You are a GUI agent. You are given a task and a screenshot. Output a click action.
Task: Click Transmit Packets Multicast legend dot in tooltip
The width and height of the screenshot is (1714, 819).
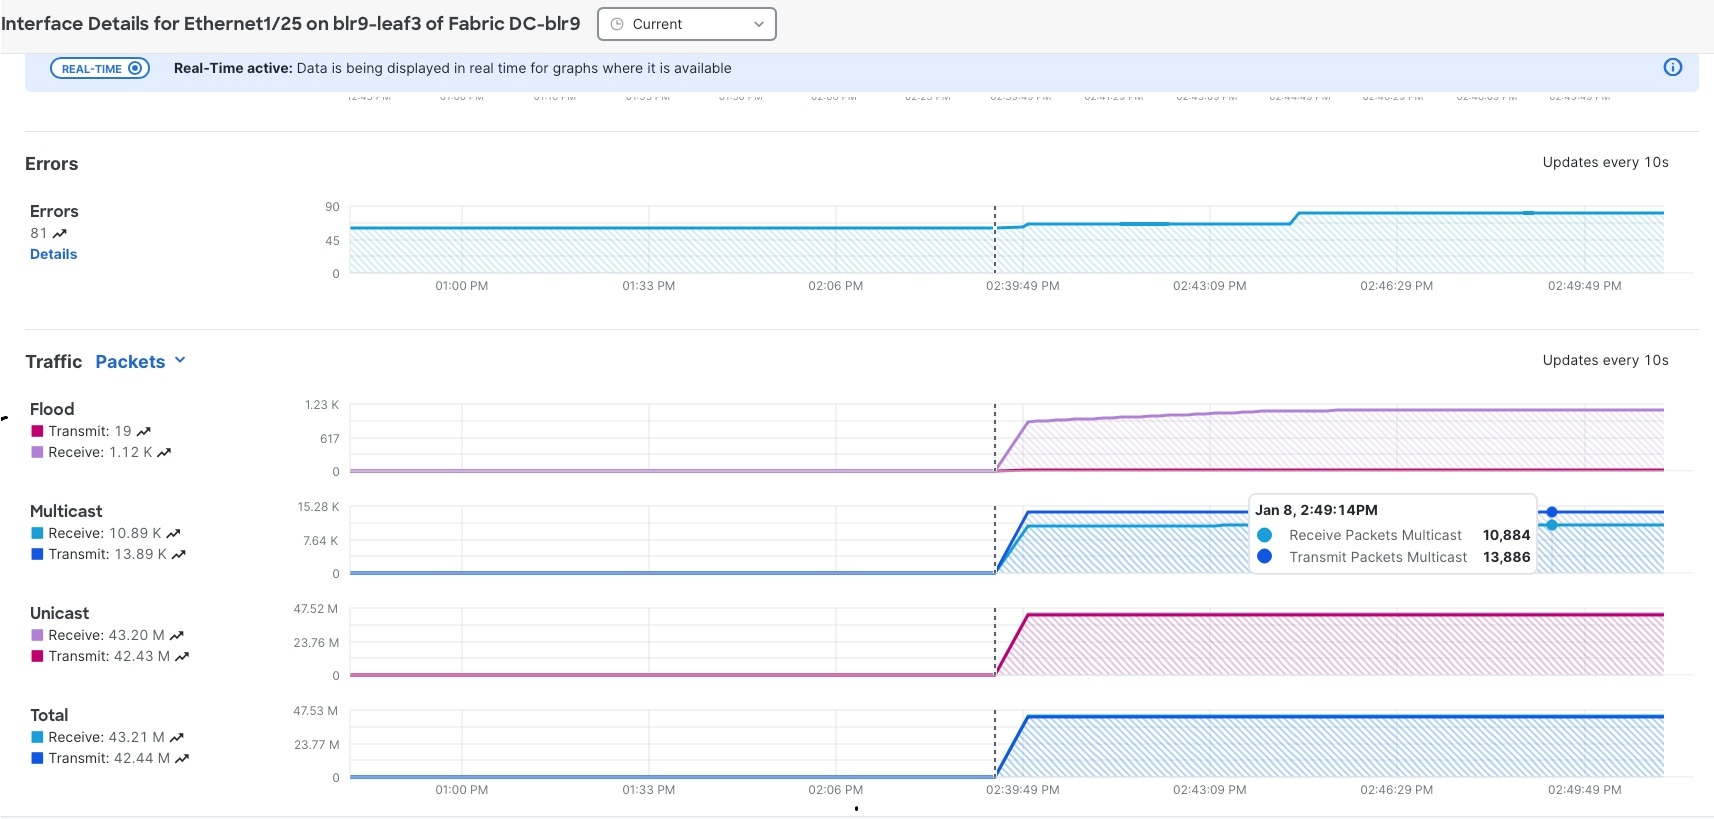point(1265,557)
